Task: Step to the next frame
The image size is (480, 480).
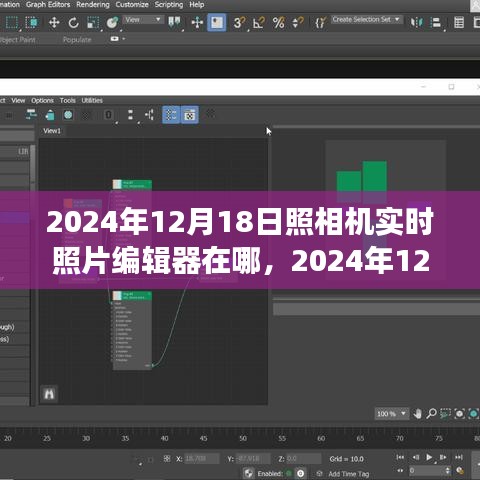Action: 443,457
